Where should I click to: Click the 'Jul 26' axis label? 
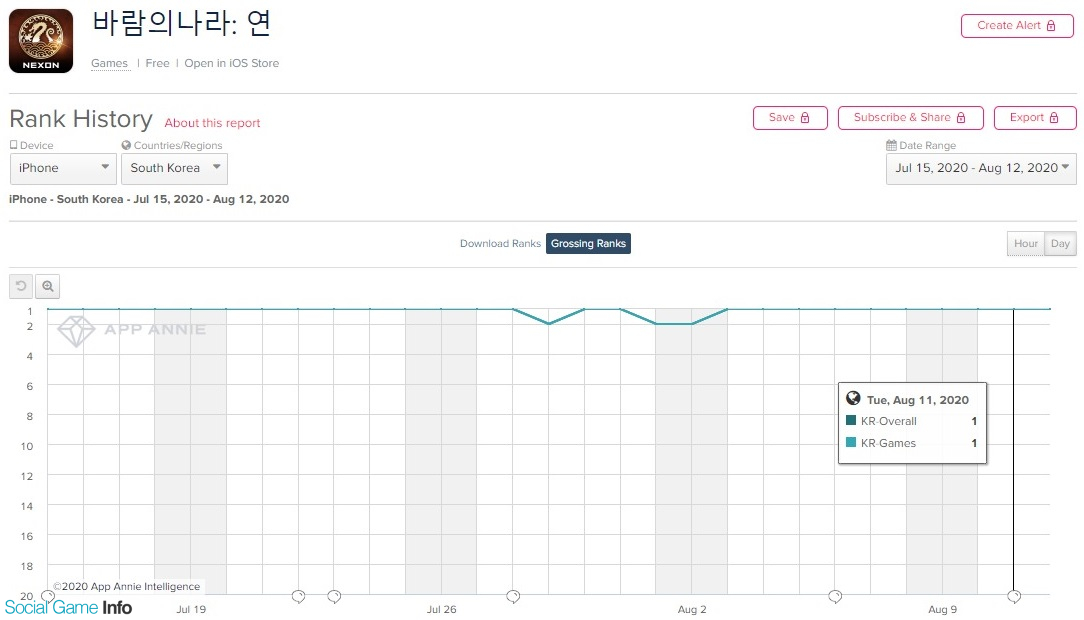441,610
